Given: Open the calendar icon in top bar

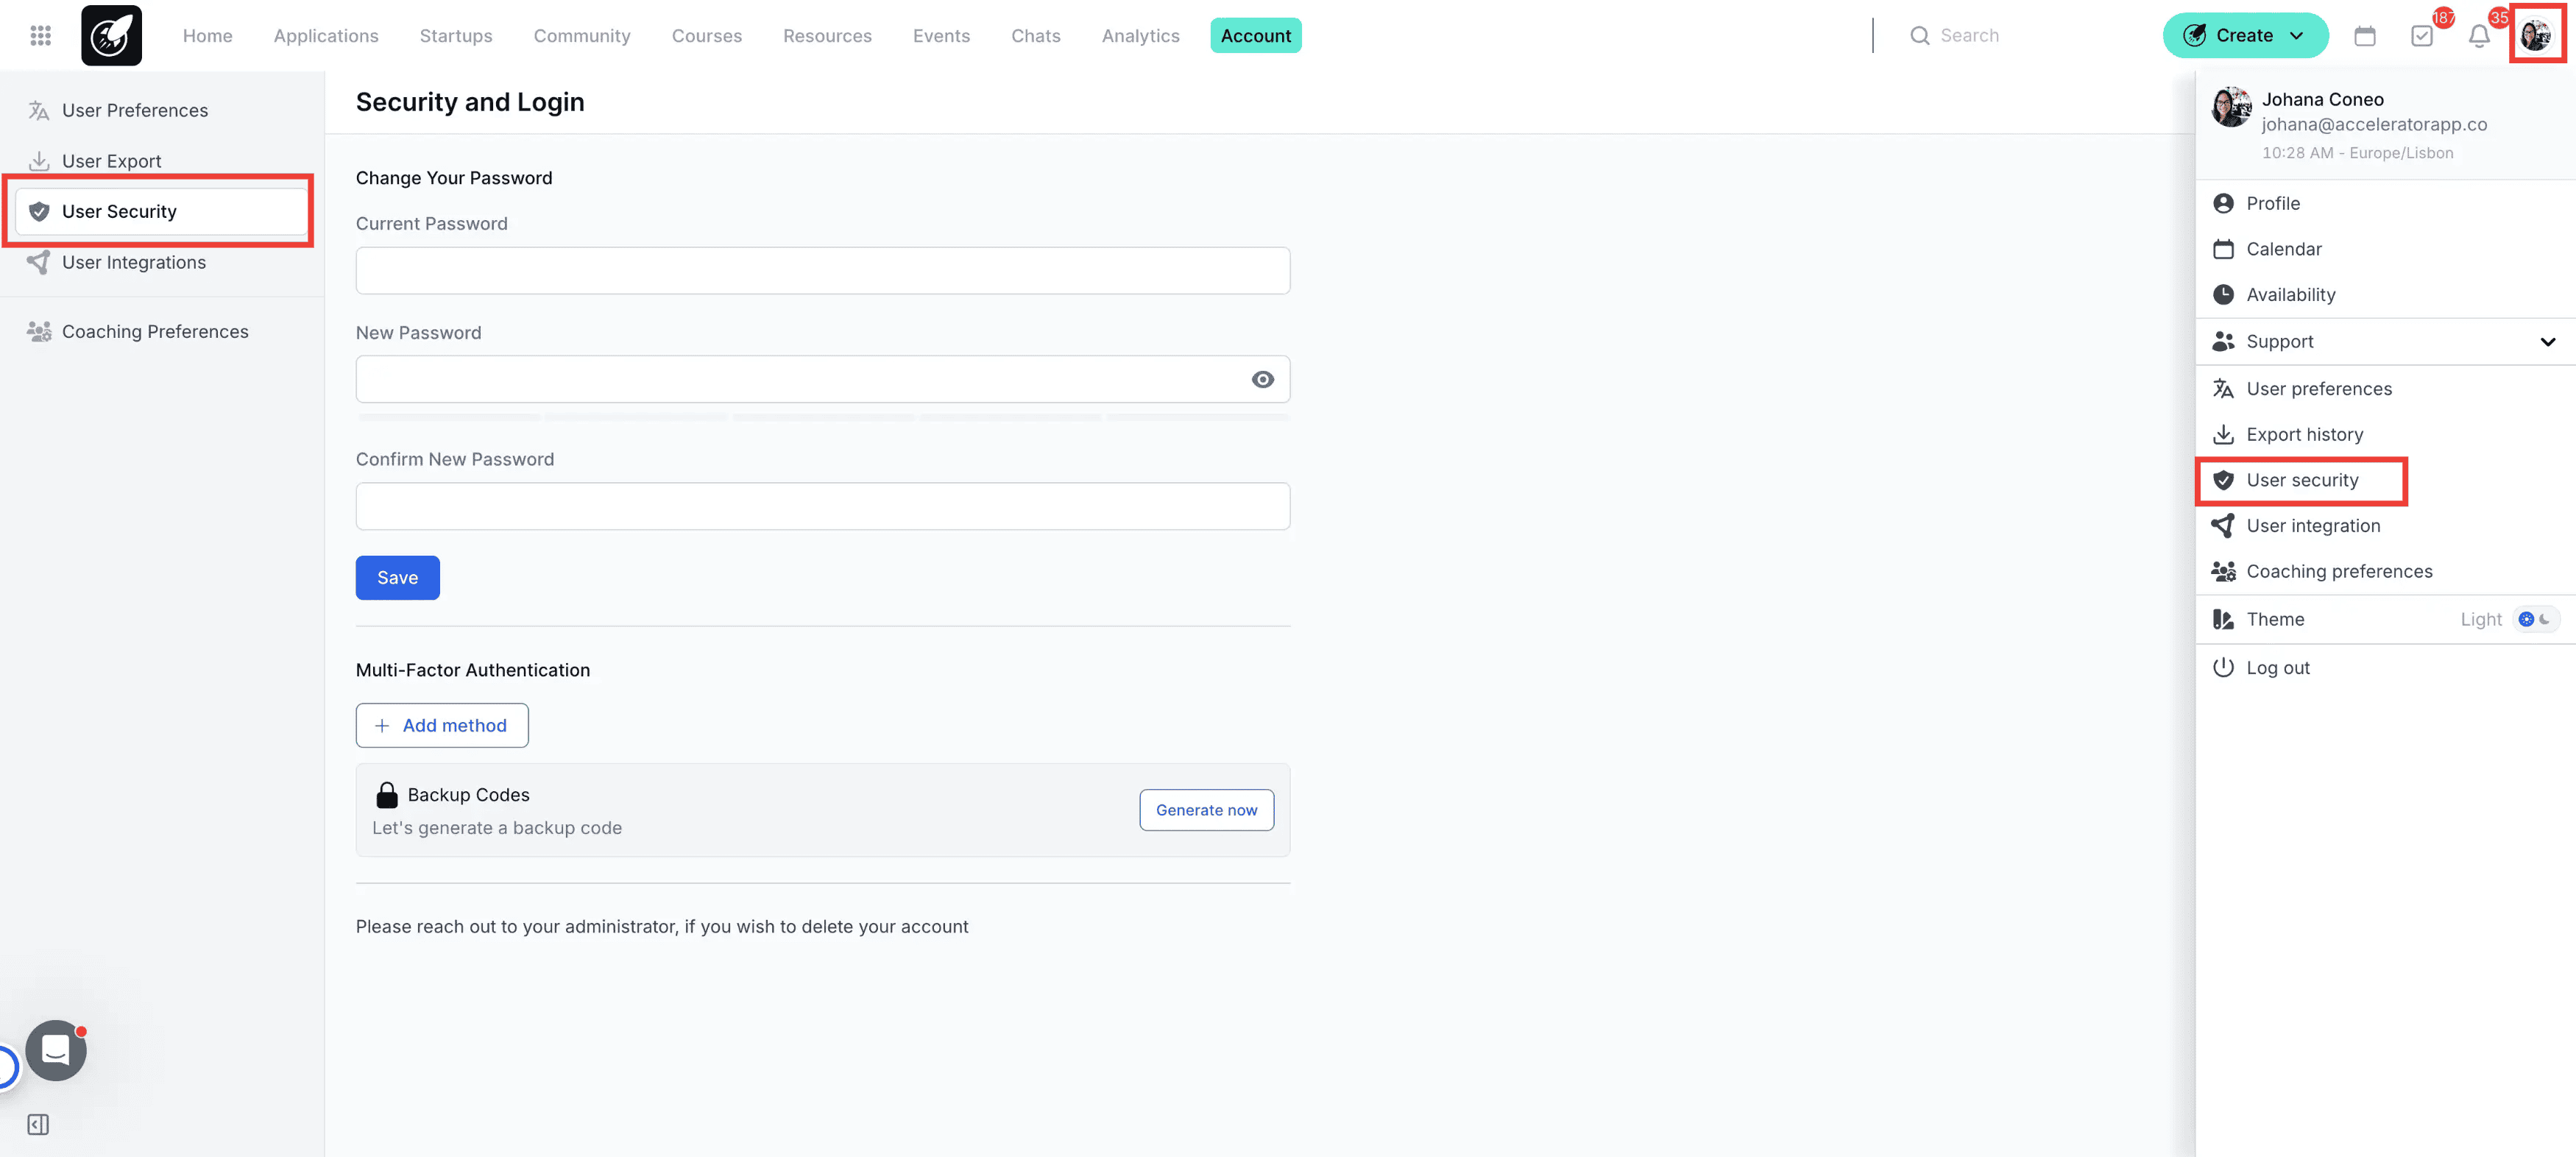Looking at the screenshot, I should (x=2364, y=36).
